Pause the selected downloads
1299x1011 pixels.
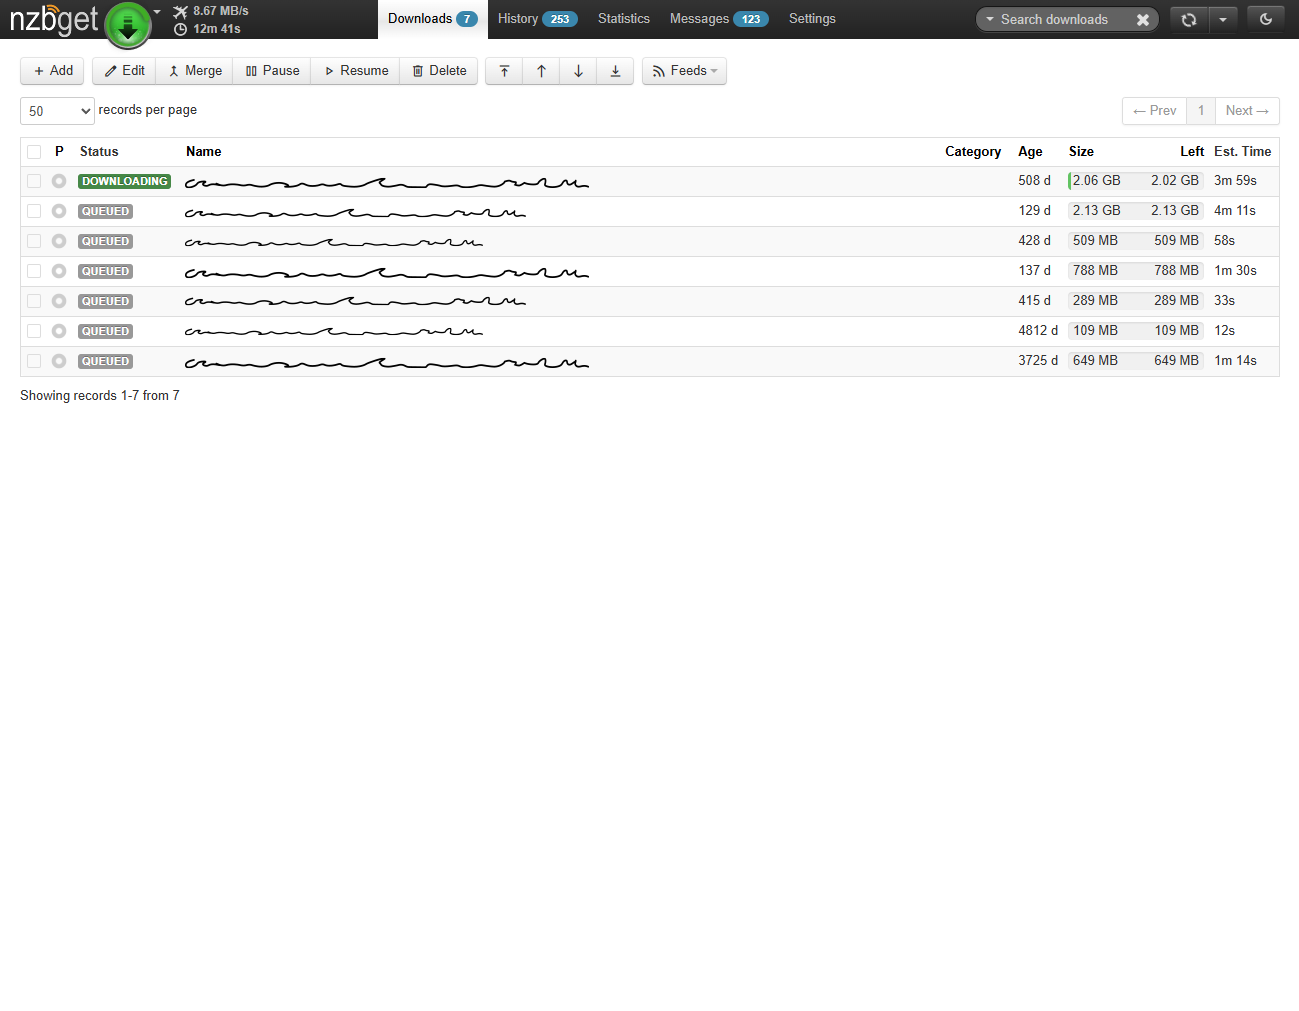[x=271, y=71]
